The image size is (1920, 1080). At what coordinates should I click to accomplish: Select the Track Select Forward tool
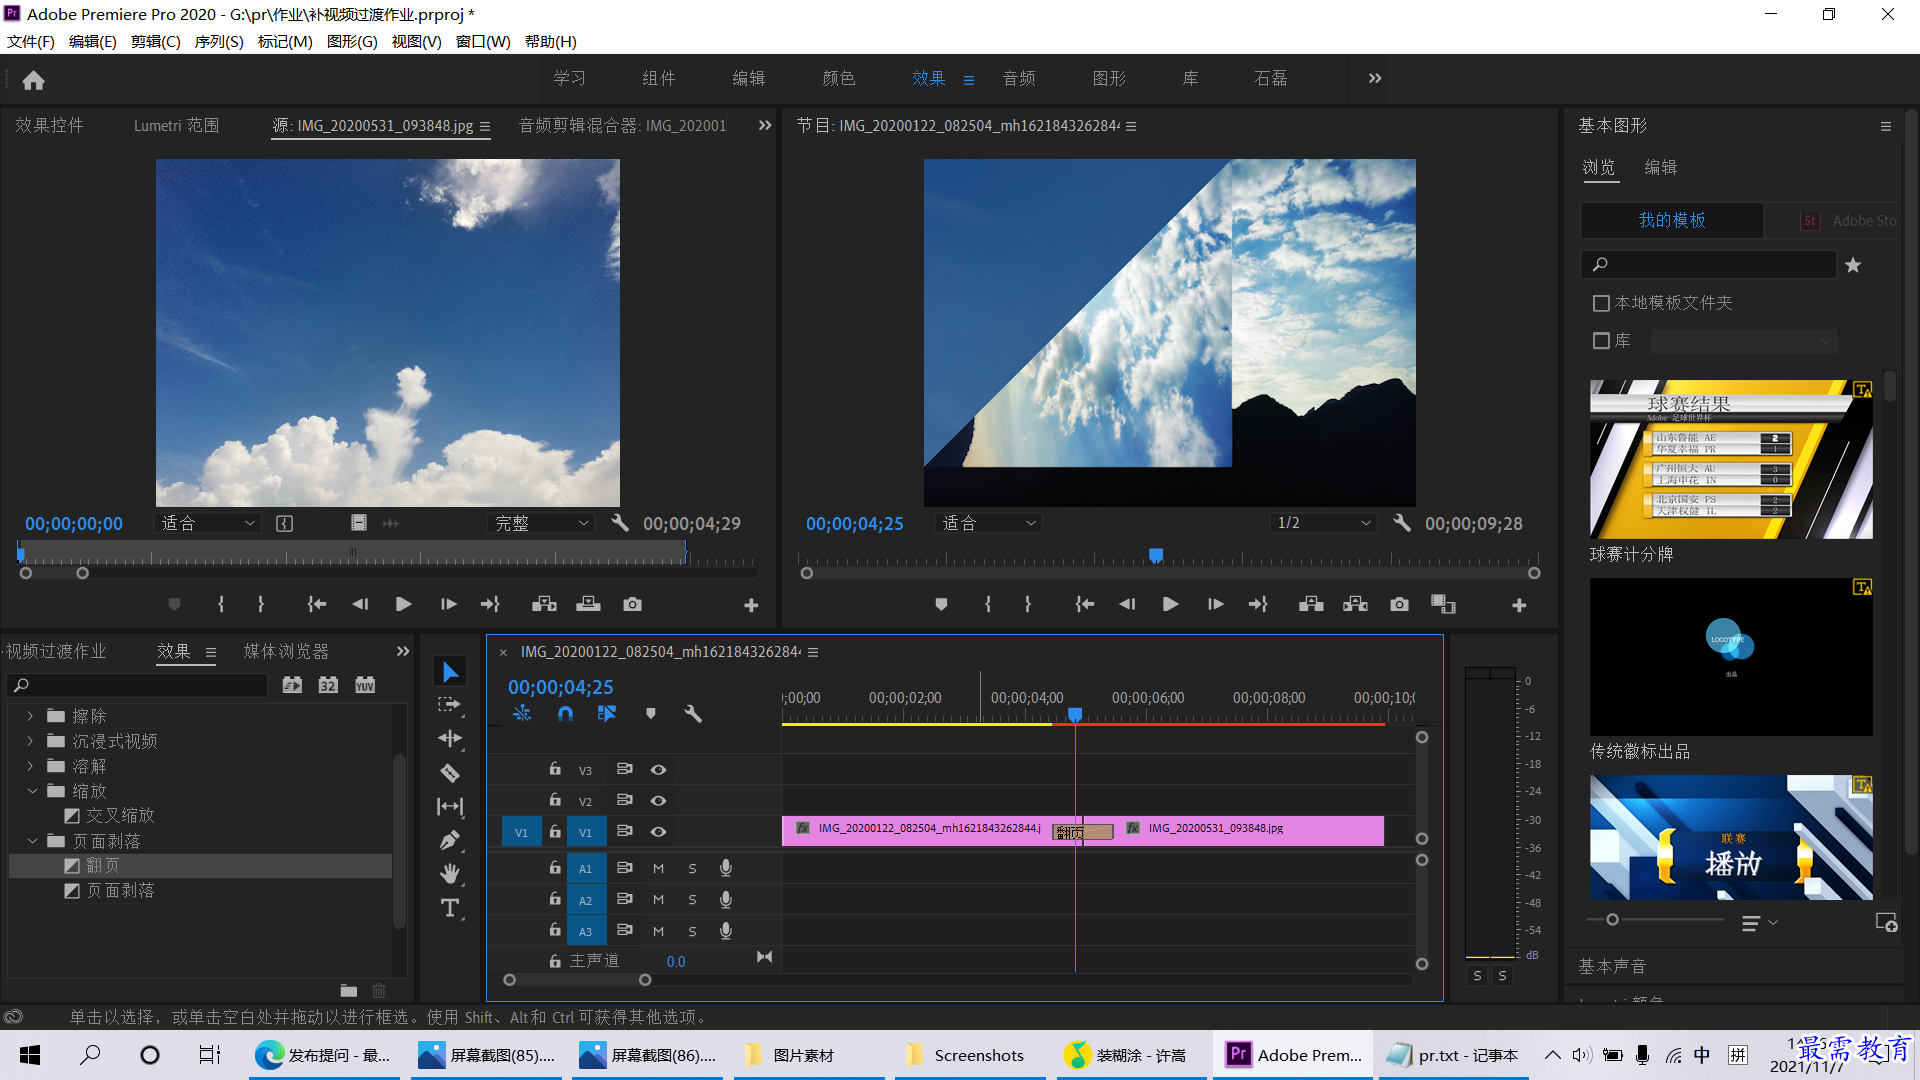tap(450, 705)
